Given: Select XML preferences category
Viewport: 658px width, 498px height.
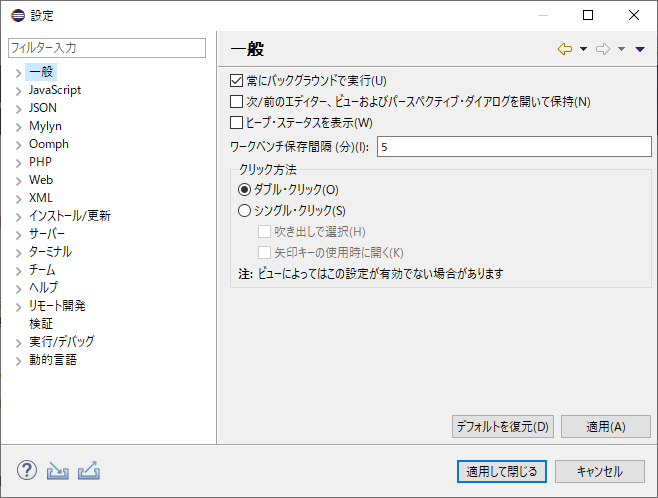Looking at the screenshot, I should coord(41,198).
